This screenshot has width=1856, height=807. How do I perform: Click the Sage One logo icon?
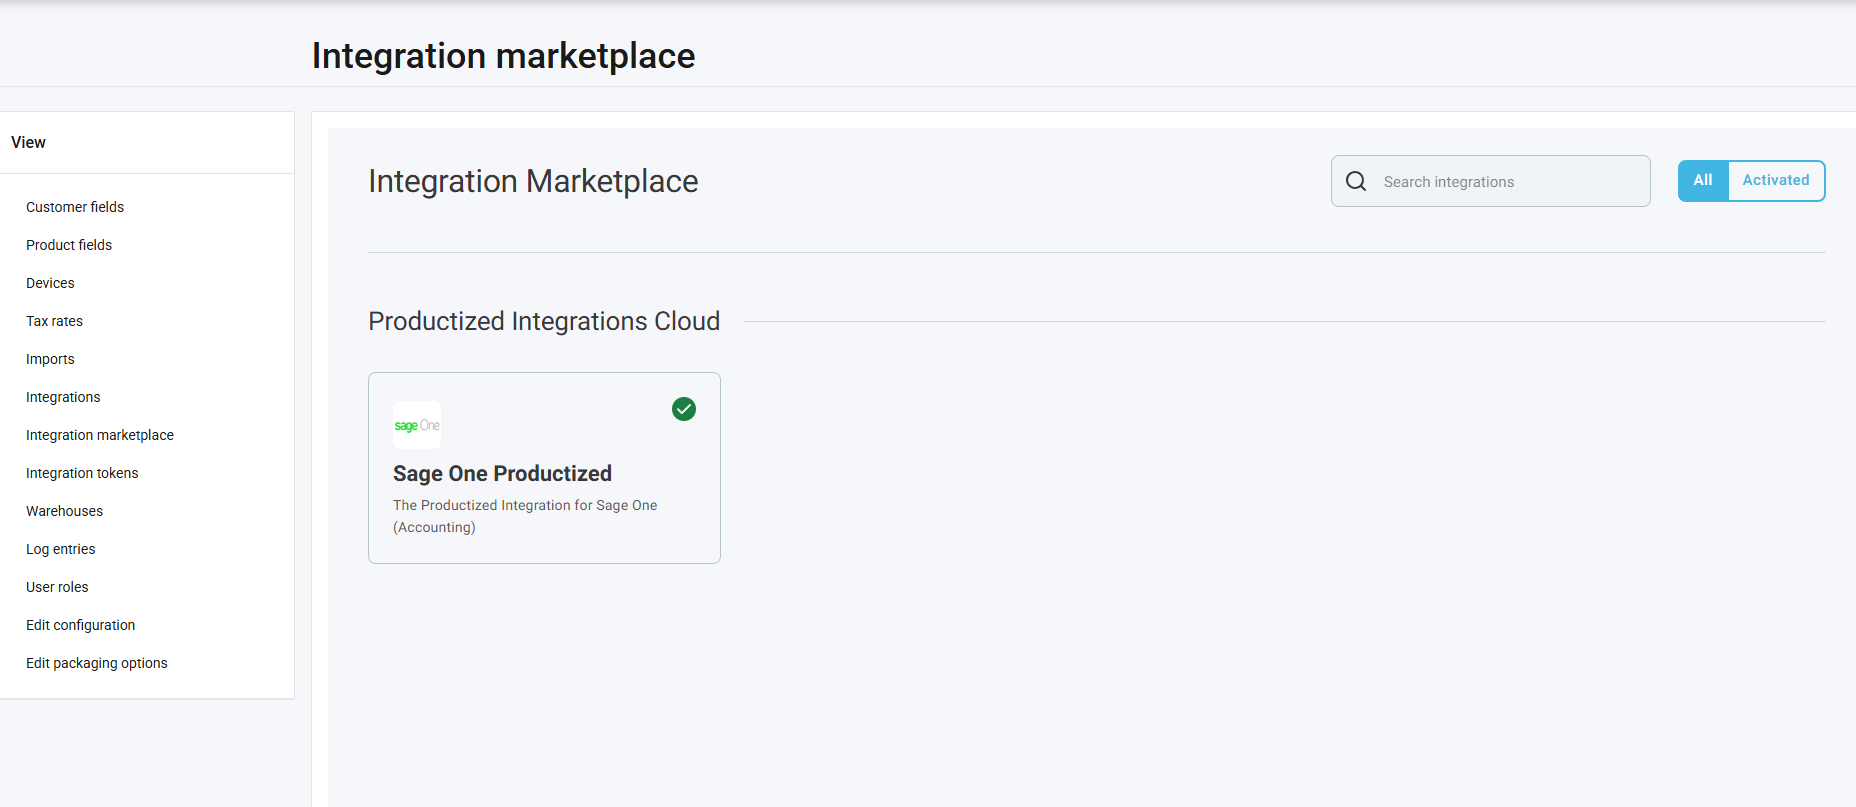[x=417, y=425]
